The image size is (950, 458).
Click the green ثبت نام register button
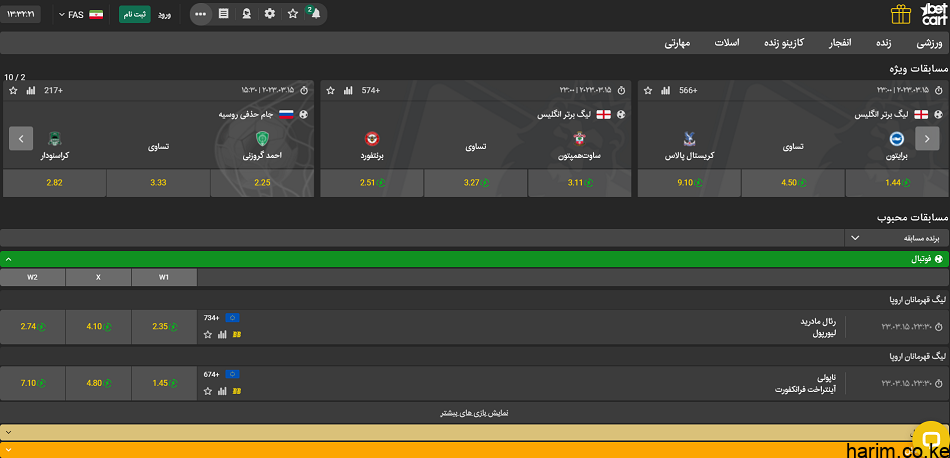click(135, 14)
